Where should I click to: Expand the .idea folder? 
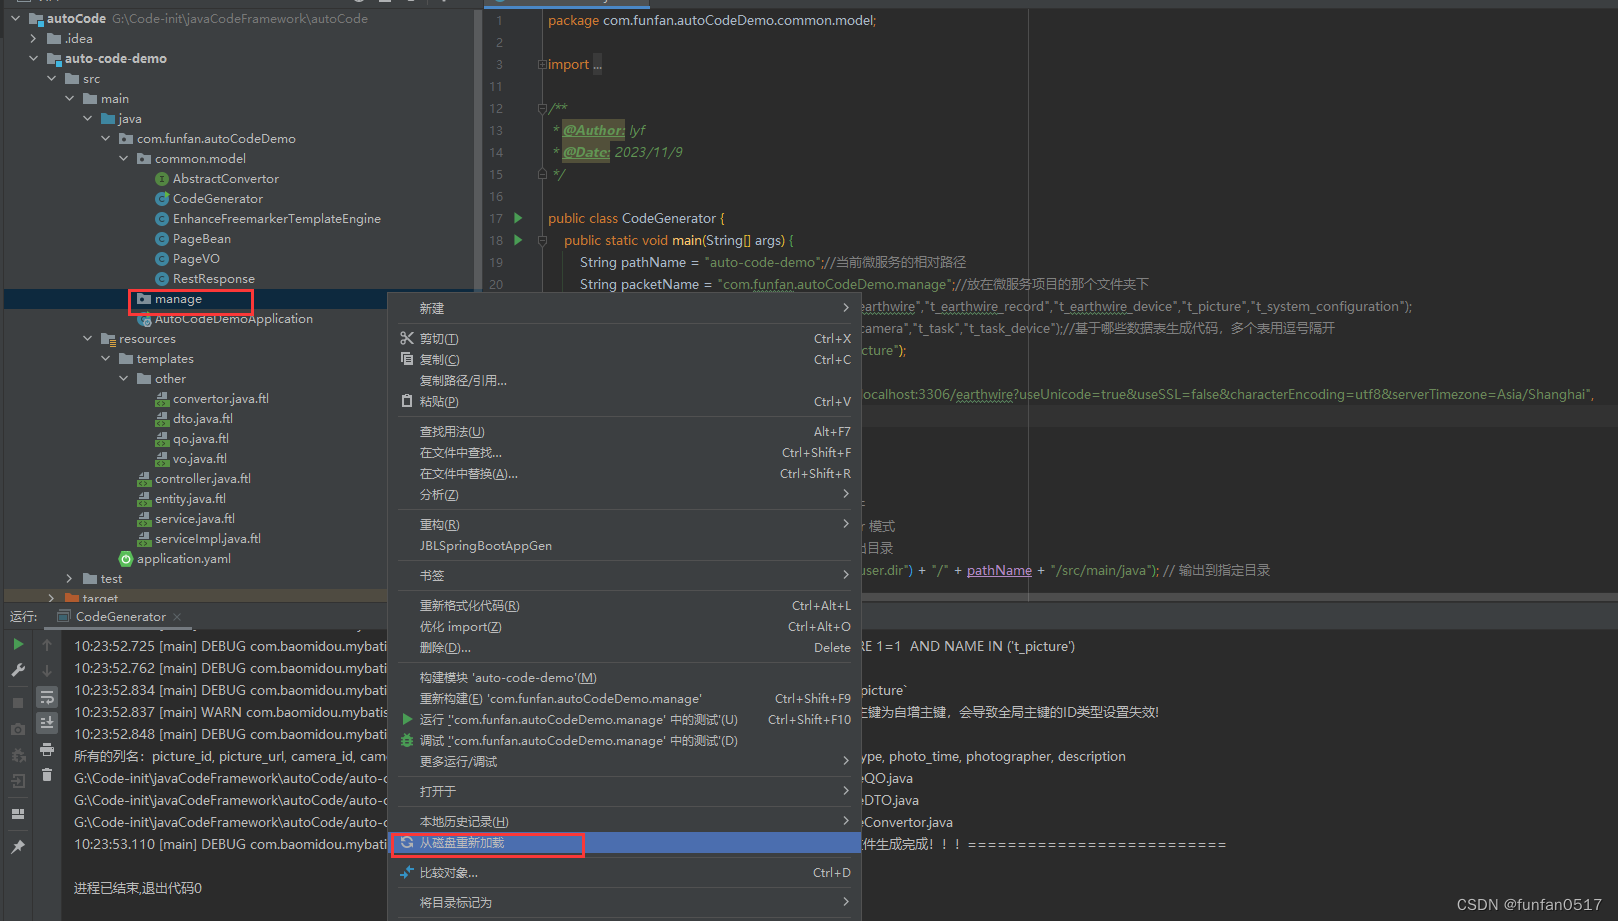(34, 39)
